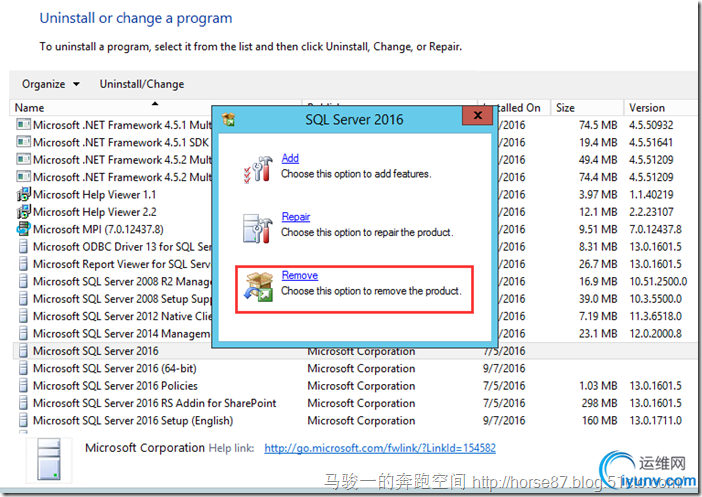Screen dimensions: 702x497
Task: Click icon of SQL Server 2016 Setup (English)
Action: coord(23,421)
